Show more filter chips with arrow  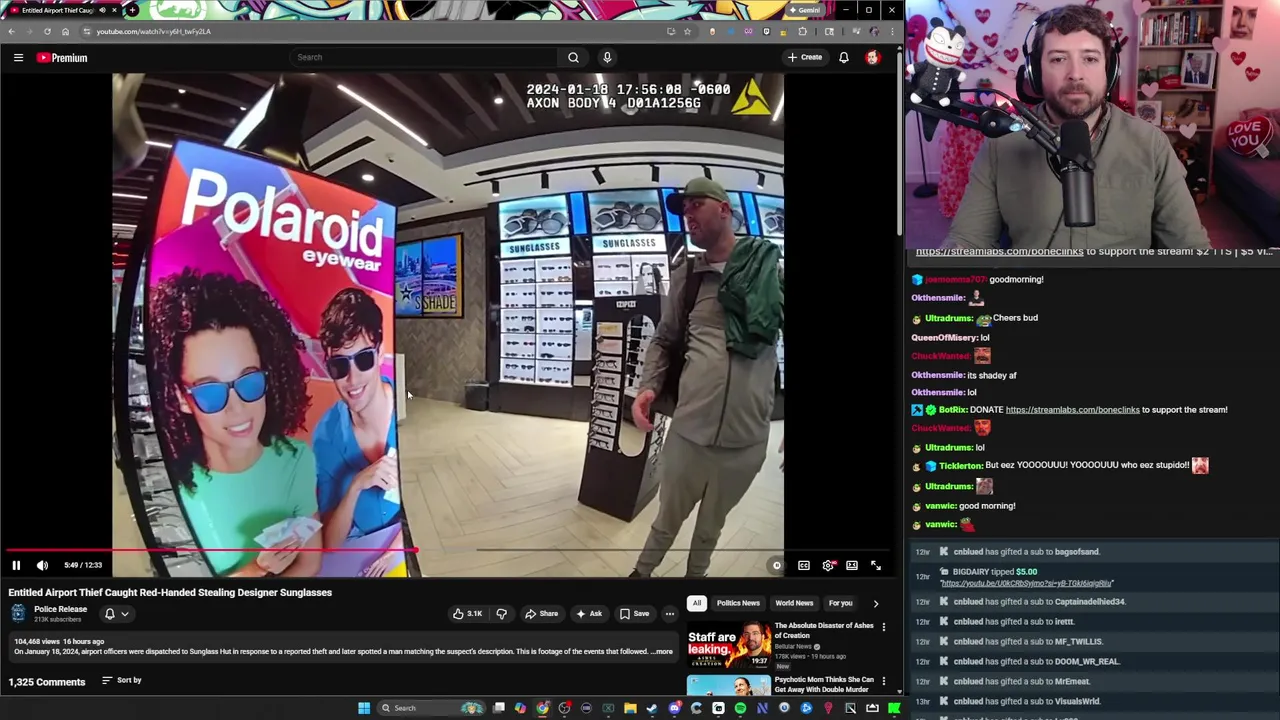point(875,603)
